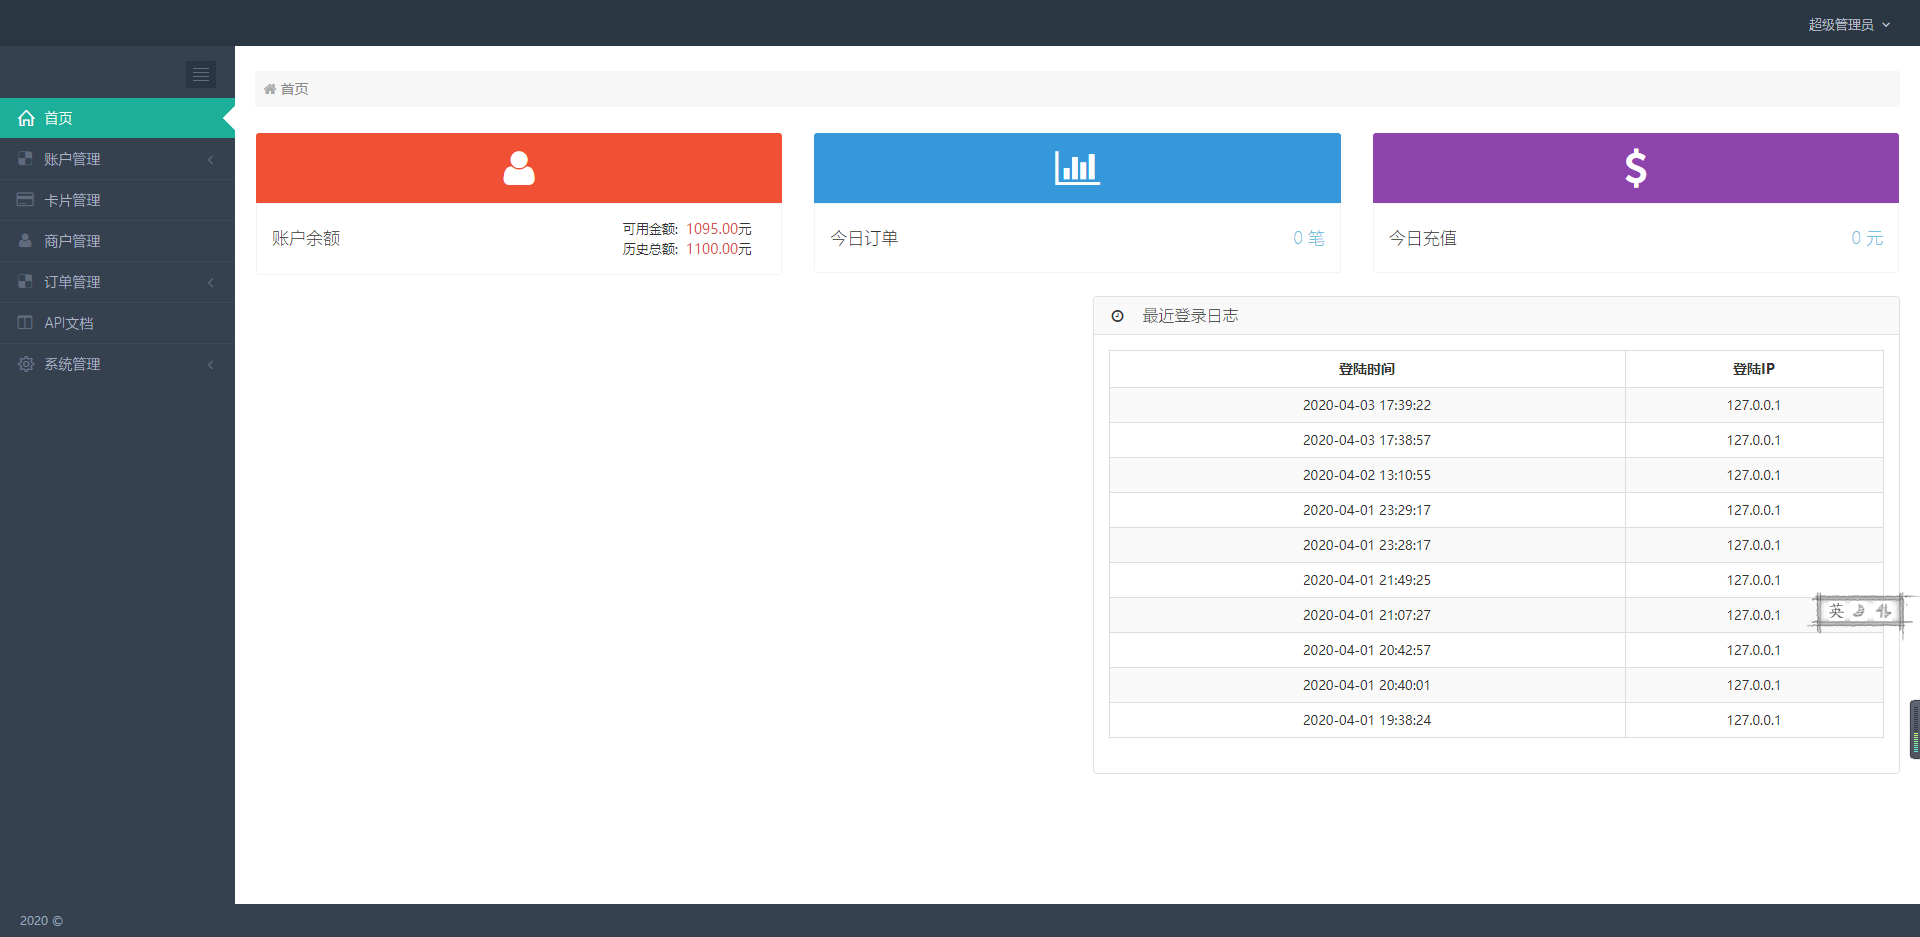Click the 最近登录日志 panel title

coord(1190,316)
